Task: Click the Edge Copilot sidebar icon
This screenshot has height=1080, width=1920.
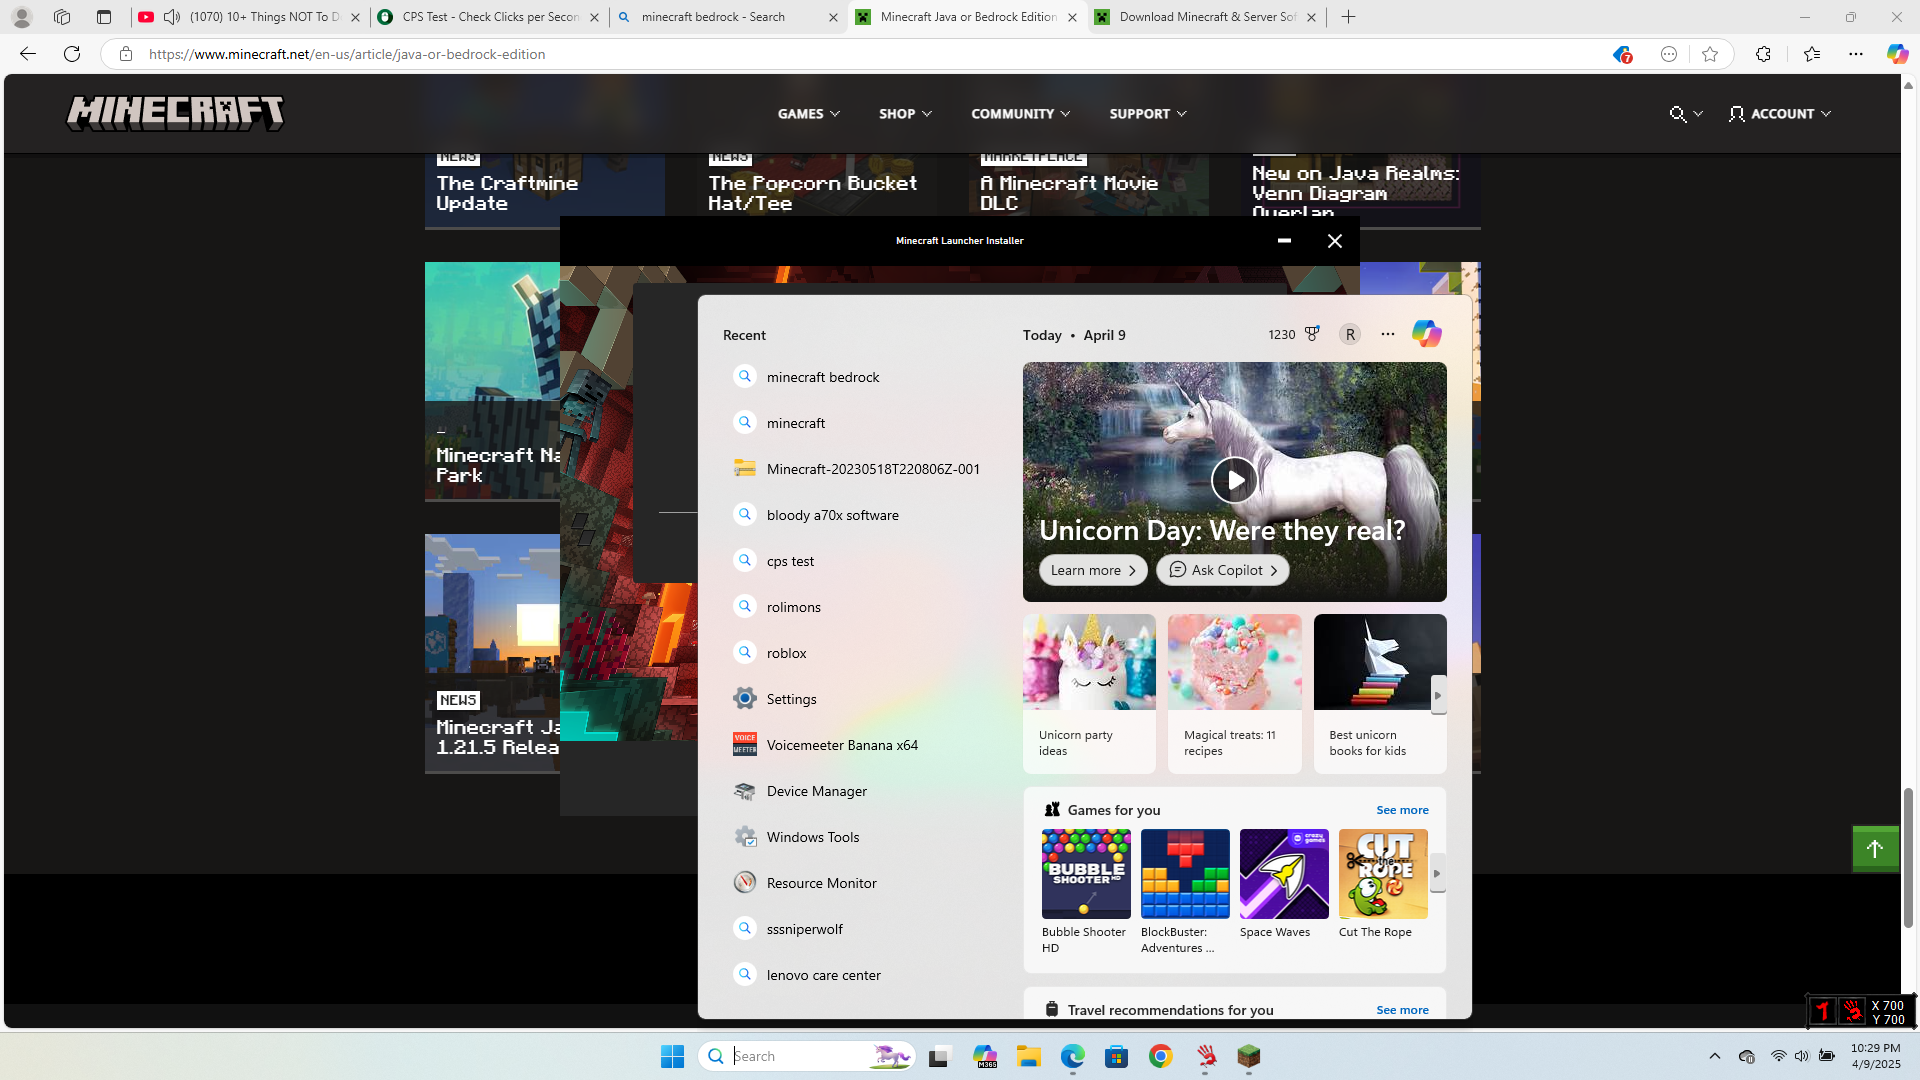Action: 1897,54
